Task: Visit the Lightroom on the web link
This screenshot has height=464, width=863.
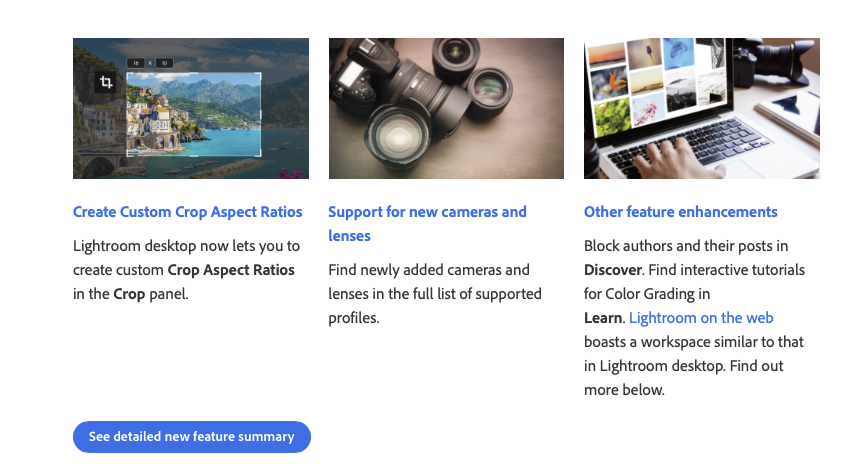Action: pyautogui.click(x=701, y=318)
